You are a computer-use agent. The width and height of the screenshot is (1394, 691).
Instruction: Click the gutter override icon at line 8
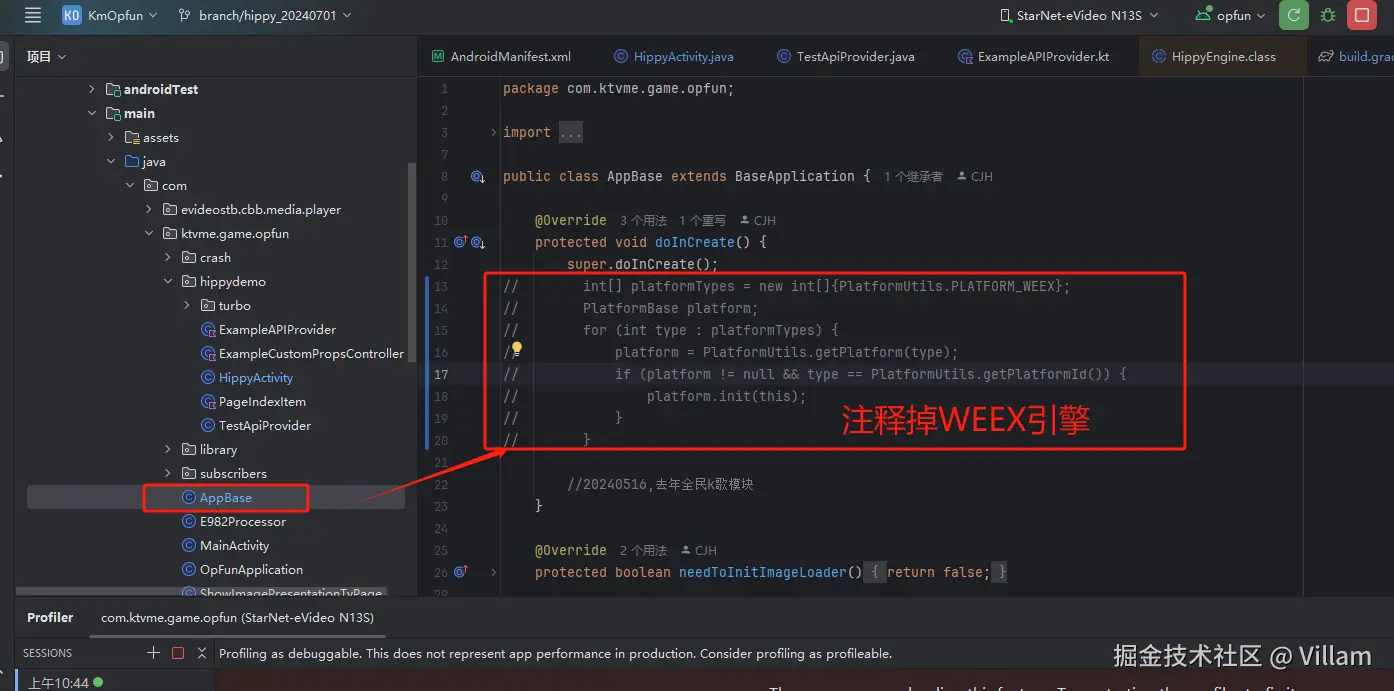point(477,177)
